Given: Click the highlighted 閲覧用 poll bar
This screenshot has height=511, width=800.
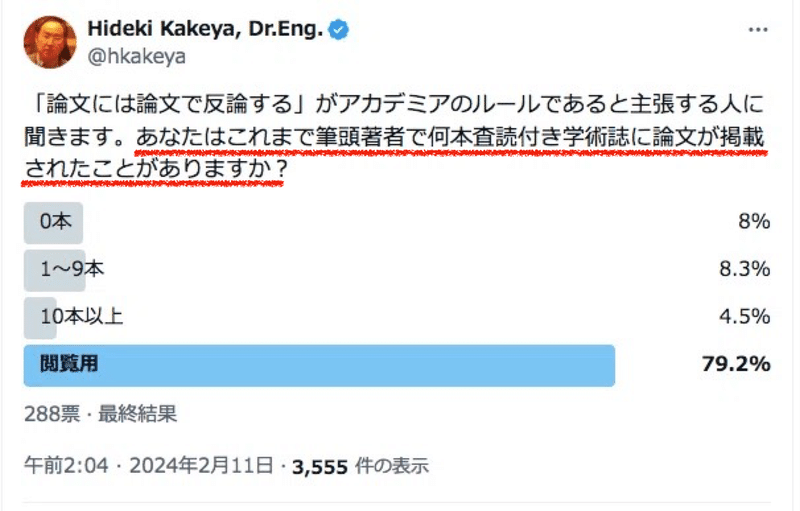Looking at the screenshot, I should point(318,364).
